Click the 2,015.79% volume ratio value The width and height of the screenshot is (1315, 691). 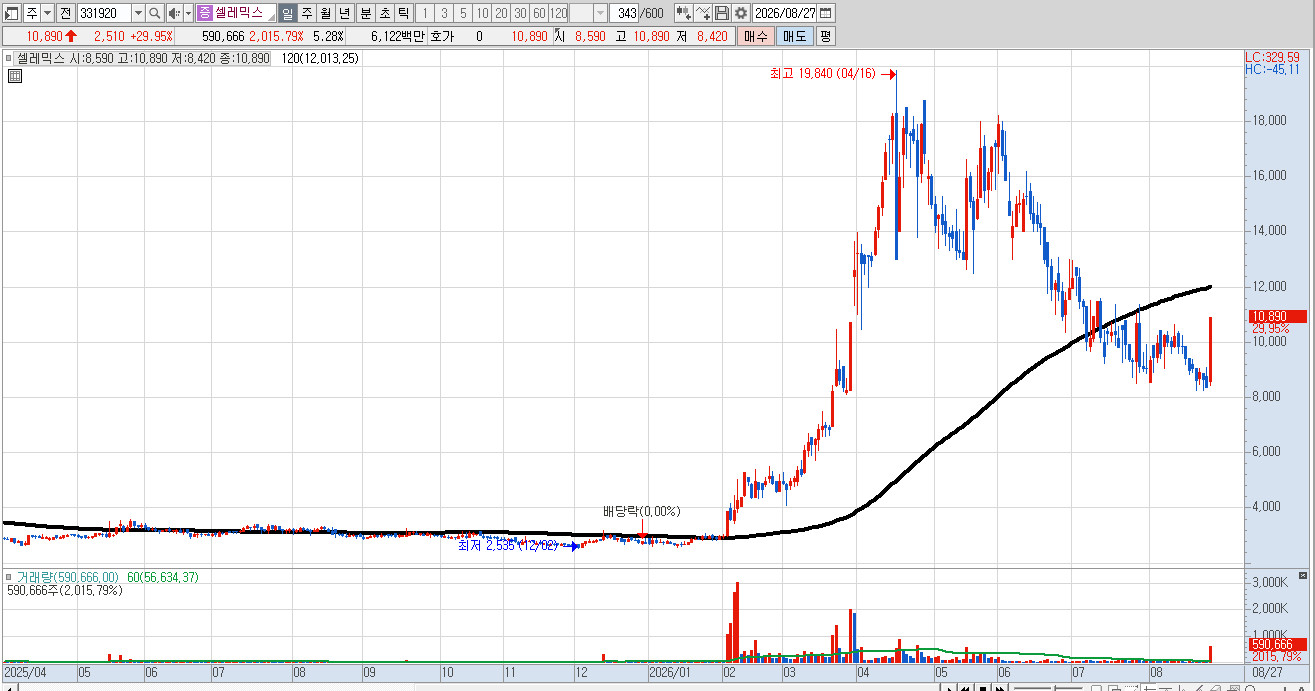point(276,36)
